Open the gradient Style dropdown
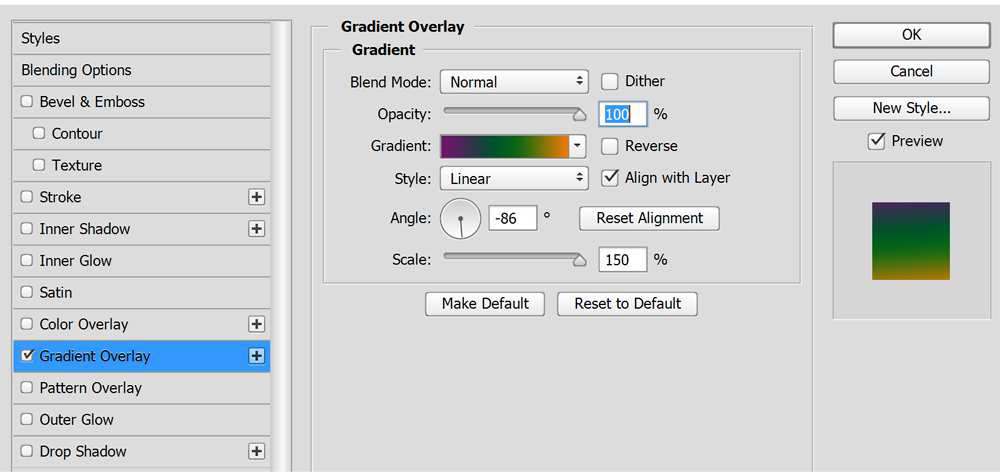1000x472 pixels. click(x=514, y=179)
